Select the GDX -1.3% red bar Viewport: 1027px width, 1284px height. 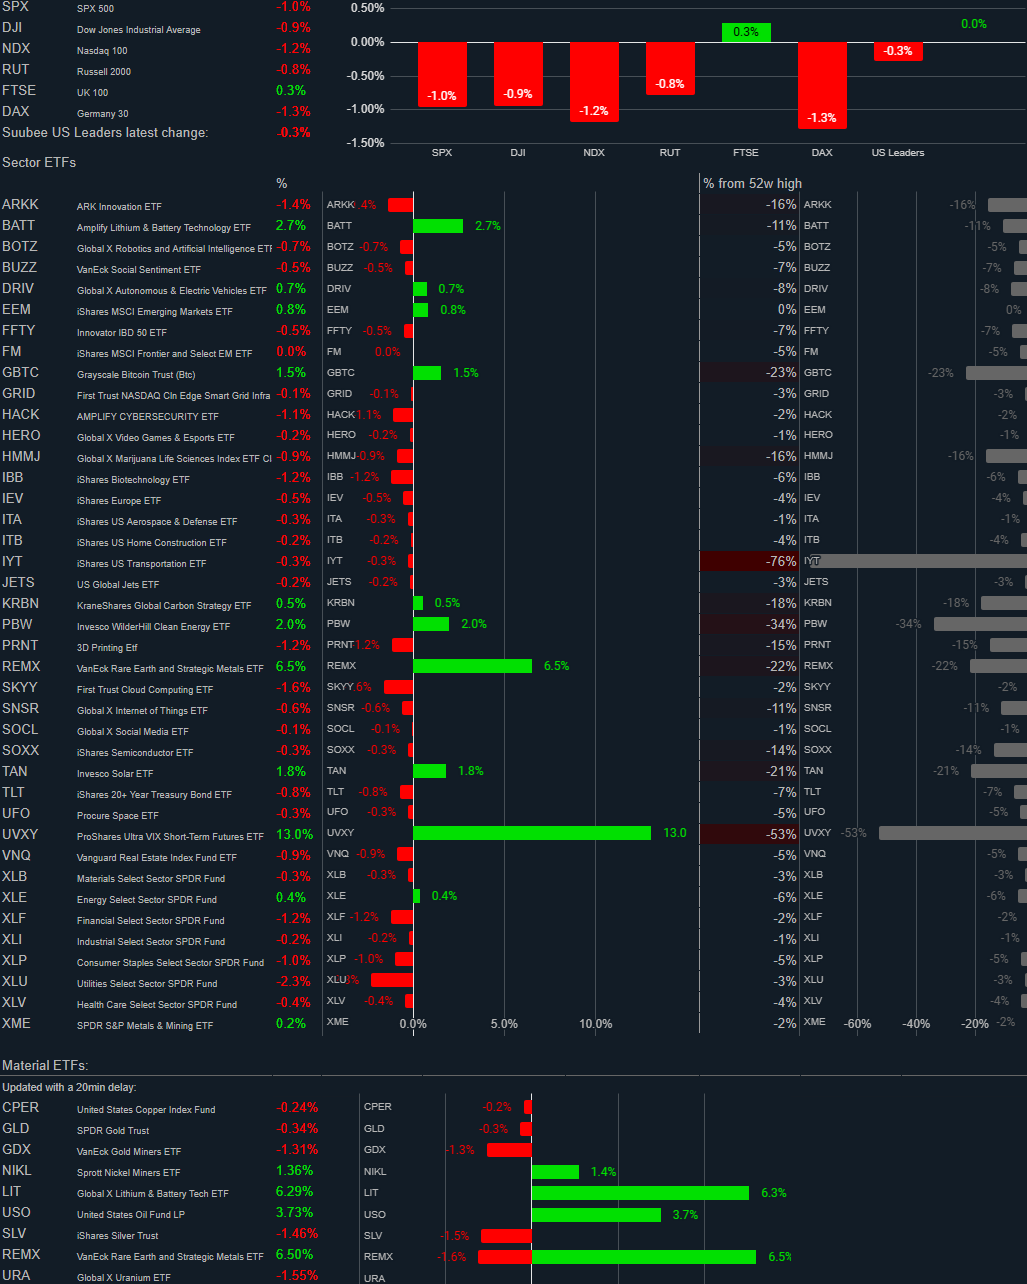(510, 1149)
